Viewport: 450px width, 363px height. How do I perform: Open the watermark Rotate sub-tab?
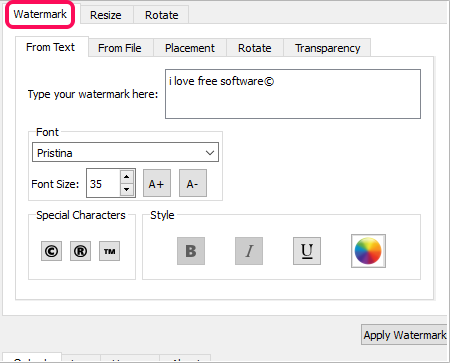255,48
